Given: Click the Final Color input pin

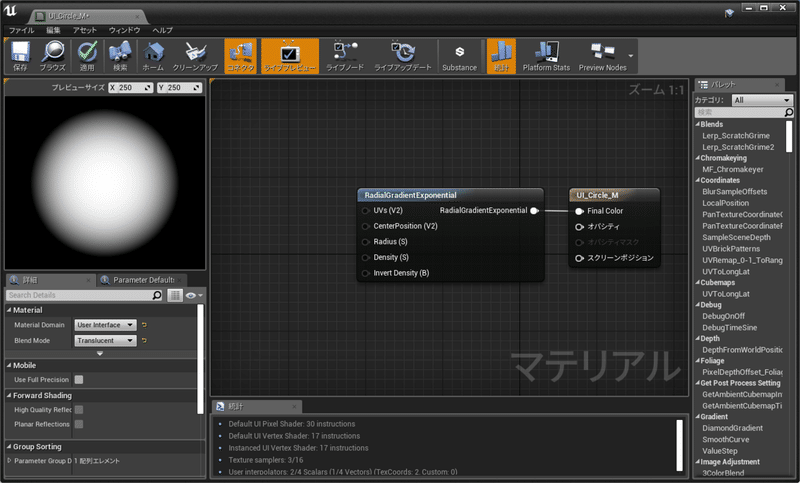Looking at the screenshot, I should coord(579,211).
